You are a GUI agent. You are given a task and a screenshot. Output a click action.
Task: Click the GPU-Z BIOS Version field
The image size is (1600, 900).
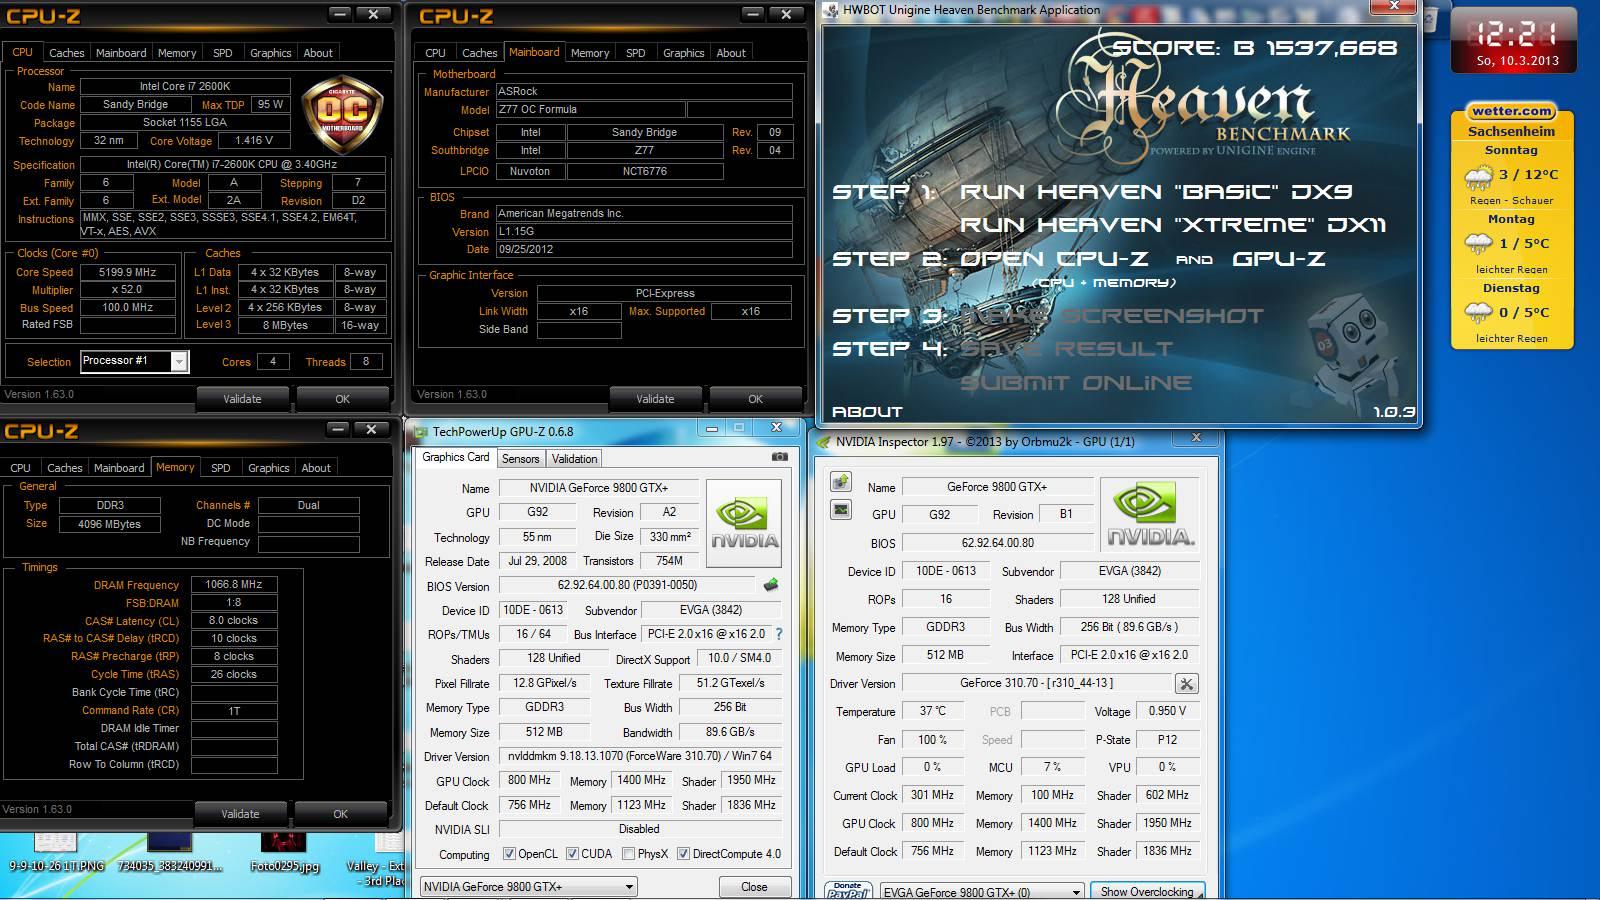[x=626, y=585]
